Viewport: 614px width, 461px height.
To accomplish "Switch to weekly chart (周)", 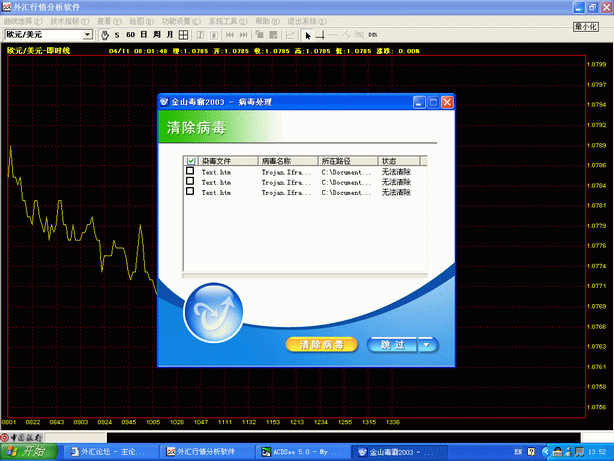I will pos(157,35).
